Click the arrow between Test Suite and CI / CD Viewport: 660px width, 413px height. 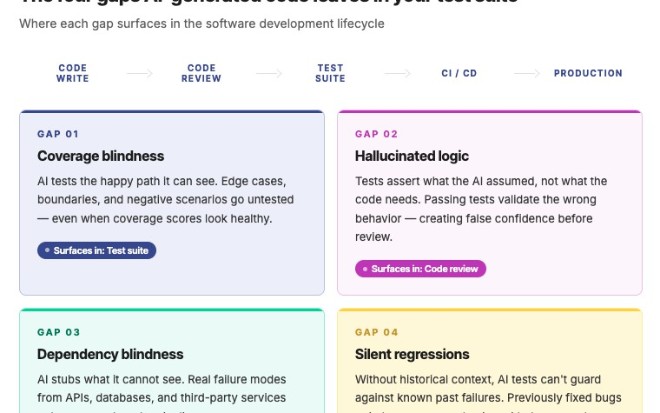pyautogui.click(x=397, y=73)
